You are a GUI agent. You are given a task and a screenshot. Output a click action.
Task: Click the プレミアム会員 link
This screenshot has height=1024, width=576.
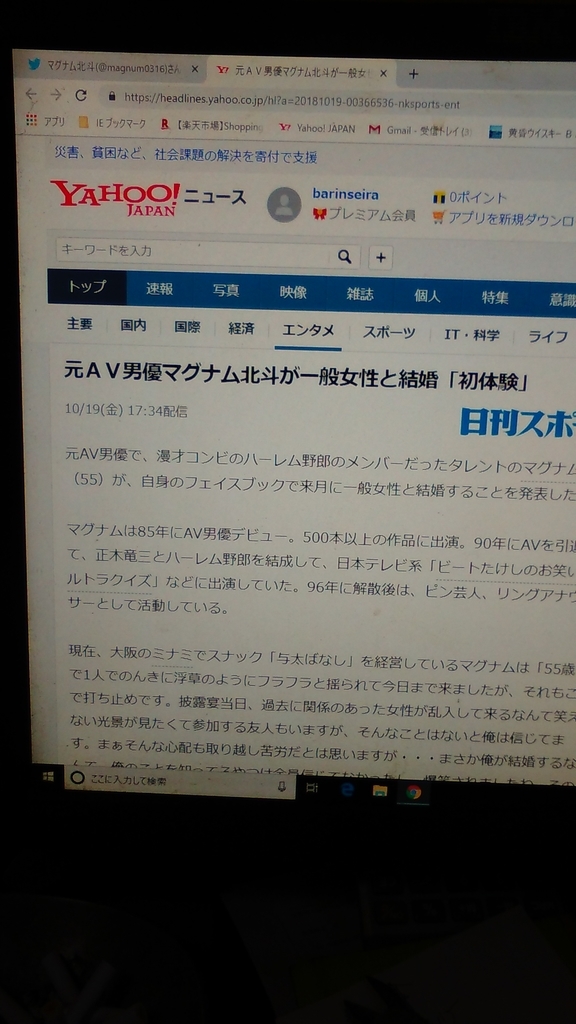pos(364,214)
